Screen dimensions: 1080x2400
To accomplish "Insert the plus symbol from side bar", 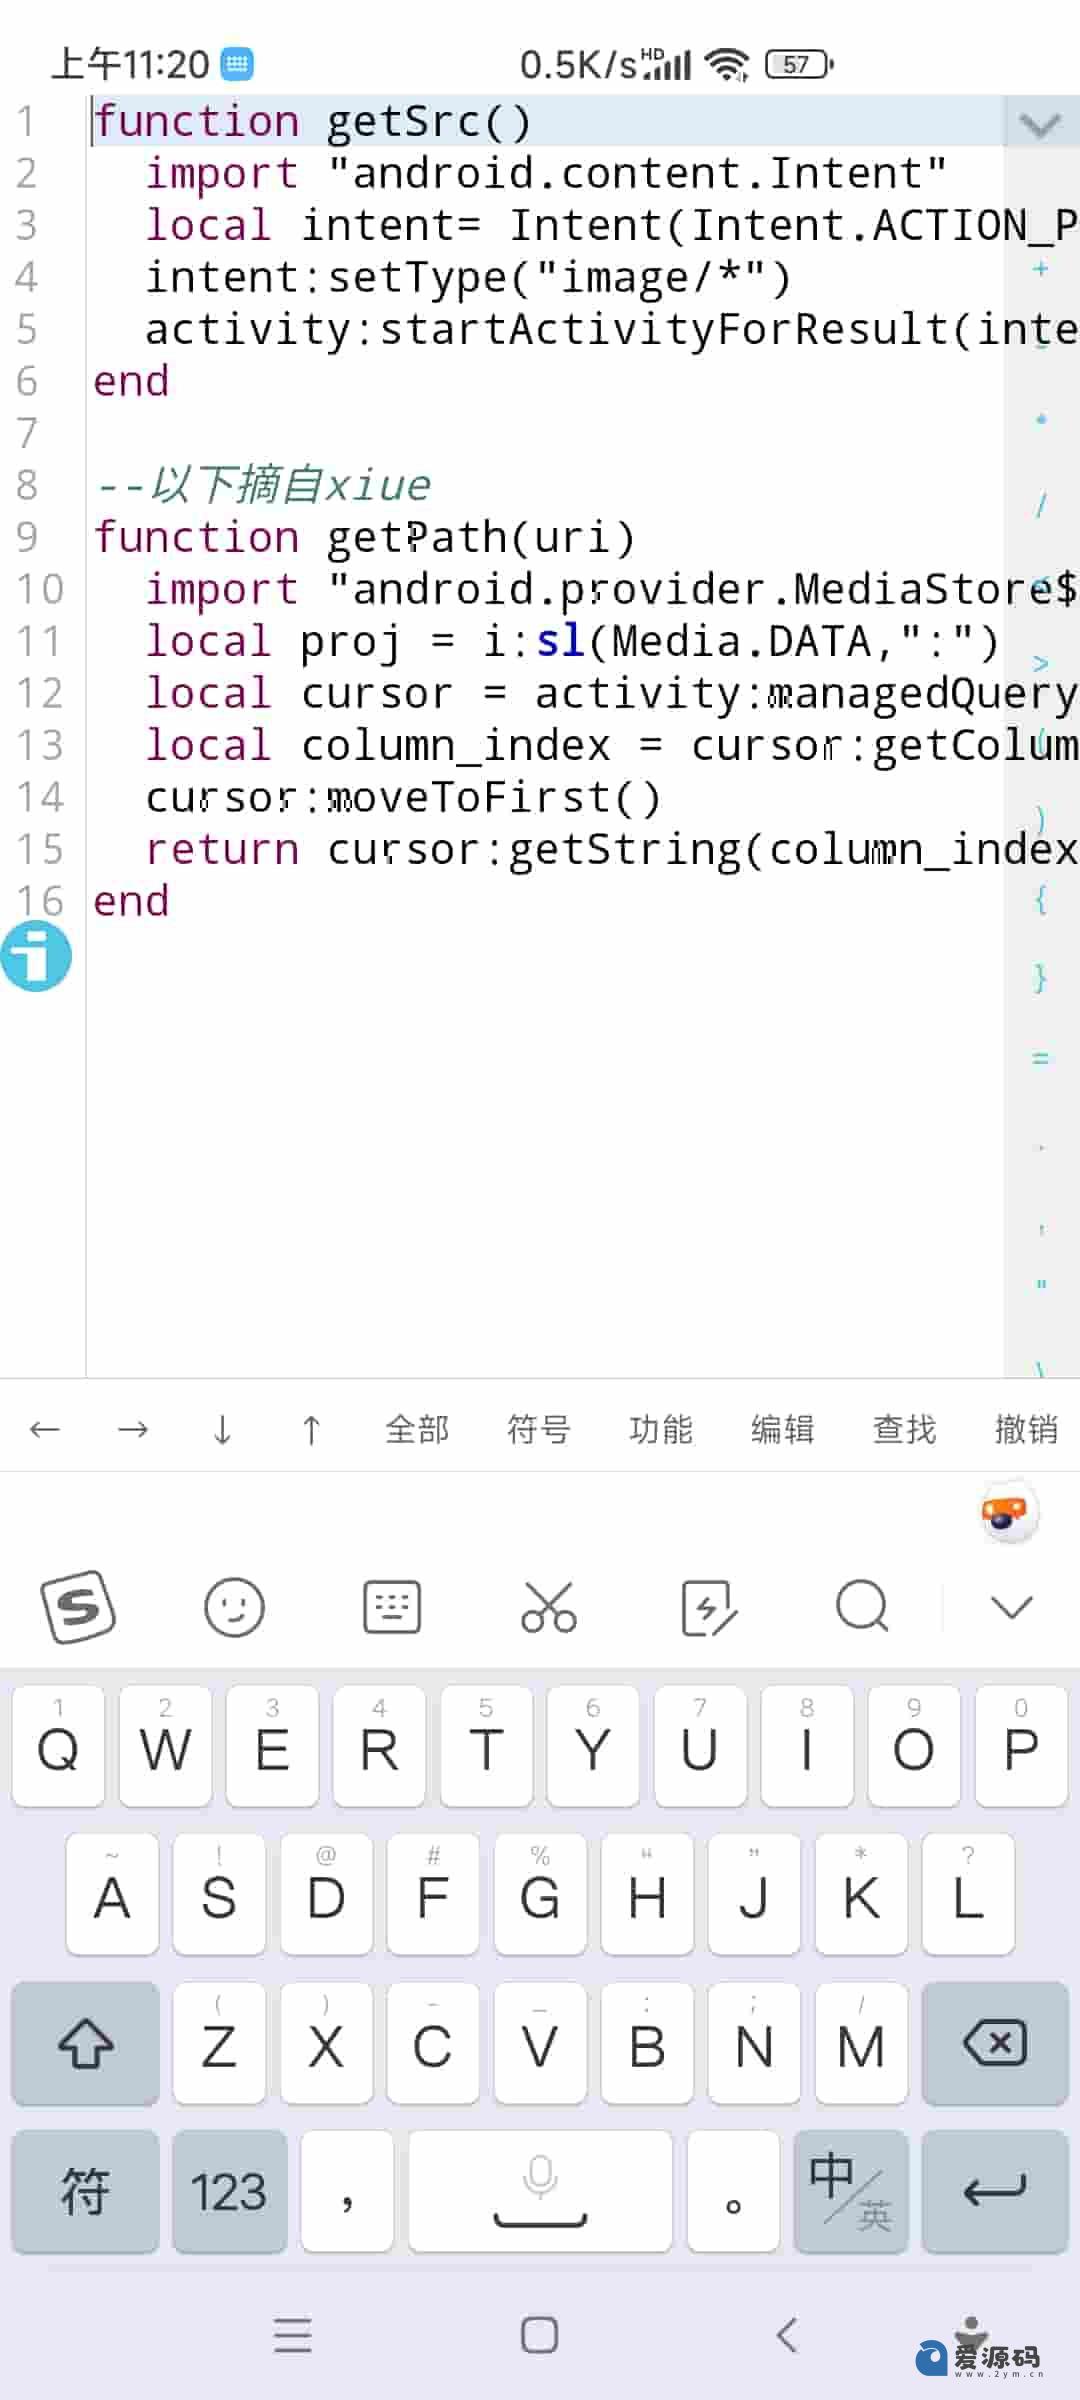I will 1041,268.
